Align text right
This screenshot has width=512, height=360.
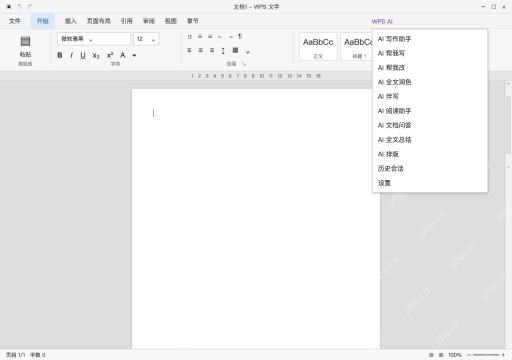click(212, 50)
